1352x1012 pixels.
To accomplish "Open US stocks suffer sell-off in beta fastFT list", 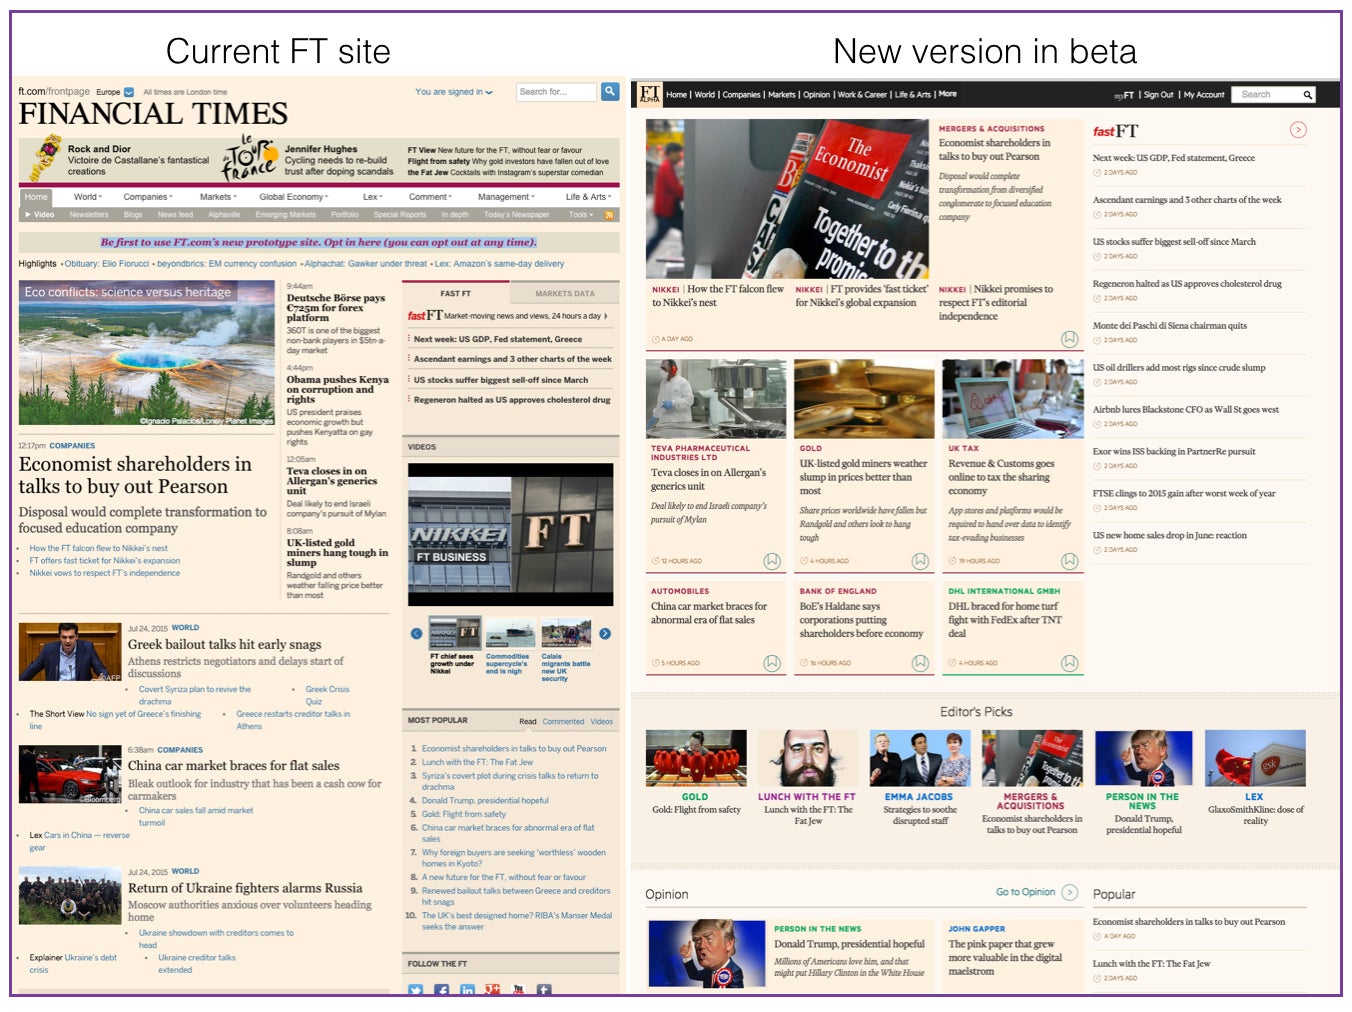I will pyautogui.click(x=1174, y=241).
